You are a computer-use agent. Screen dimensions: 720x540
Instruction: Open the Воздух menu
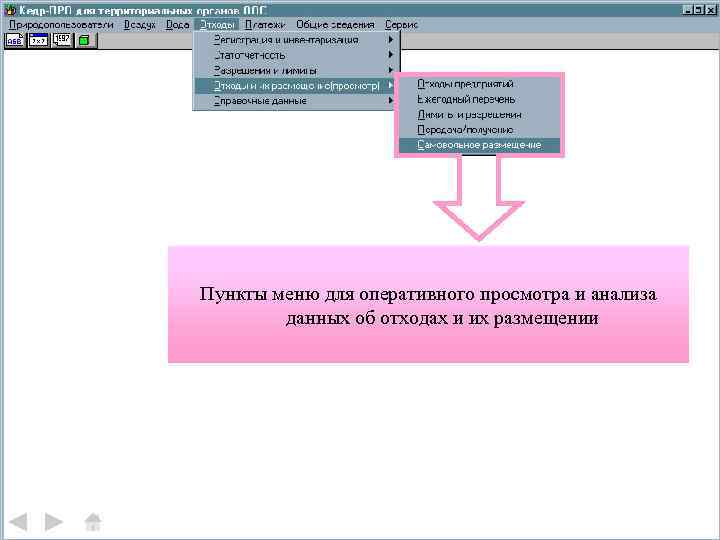pyautogui.click(x=140, y=25)
